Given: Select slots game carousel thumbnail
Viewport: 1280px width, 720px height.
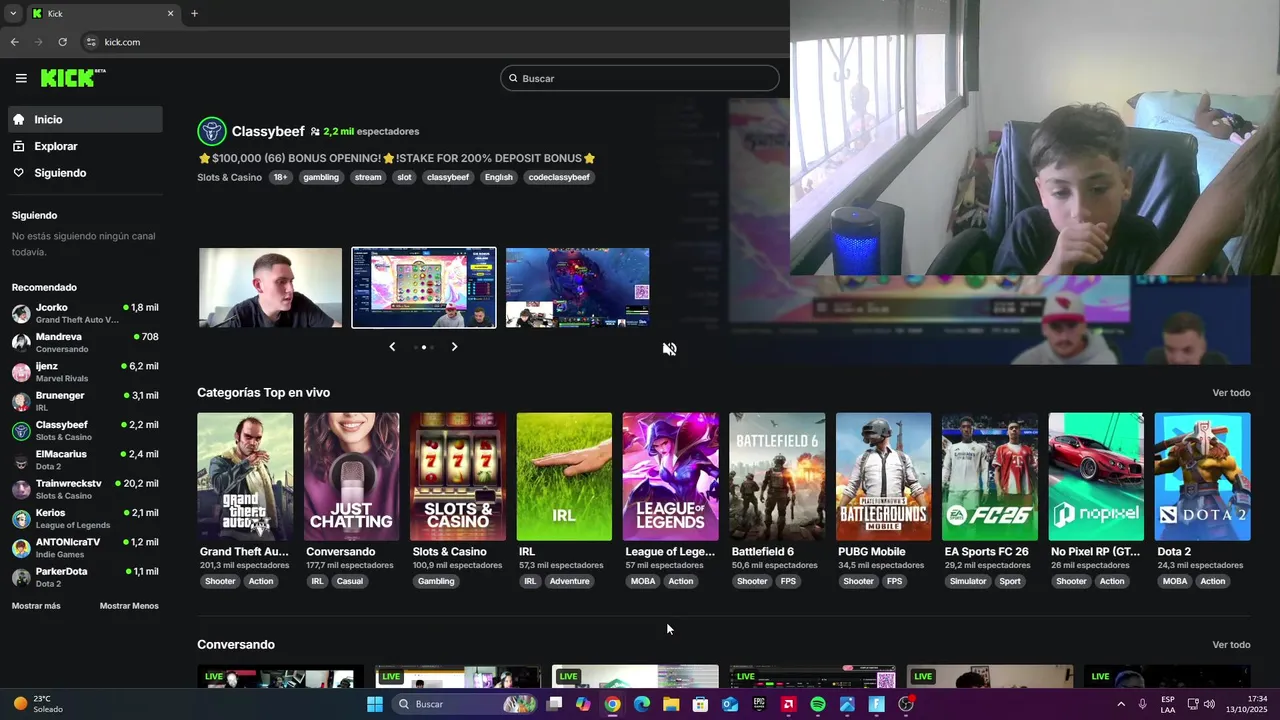Looking at the screenshot, I should tap(424, 288).
